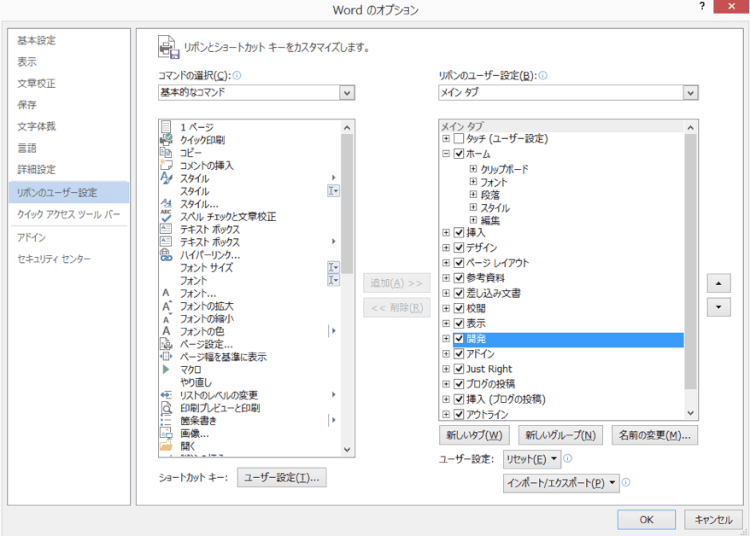The width and height of the screenshot is (750, 536).
Task: Toggle the ブログの投稿 checkbox
Action: coord(459,384)
